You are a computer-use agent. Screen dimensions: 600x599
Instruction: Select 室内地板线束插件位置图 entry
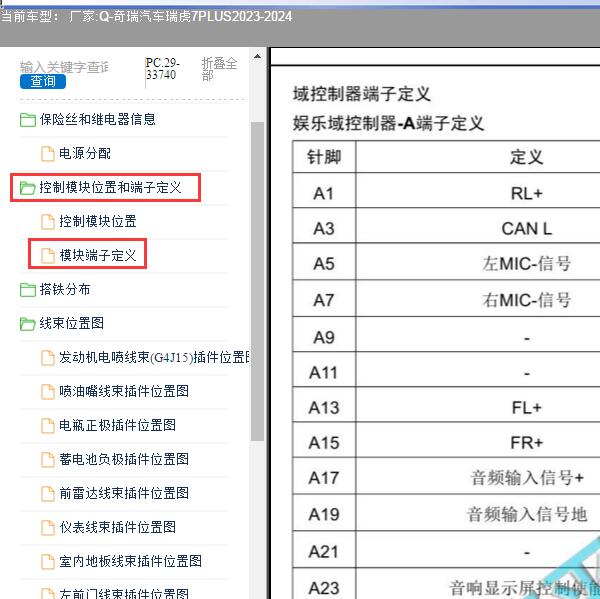click(x=130, y=561)
